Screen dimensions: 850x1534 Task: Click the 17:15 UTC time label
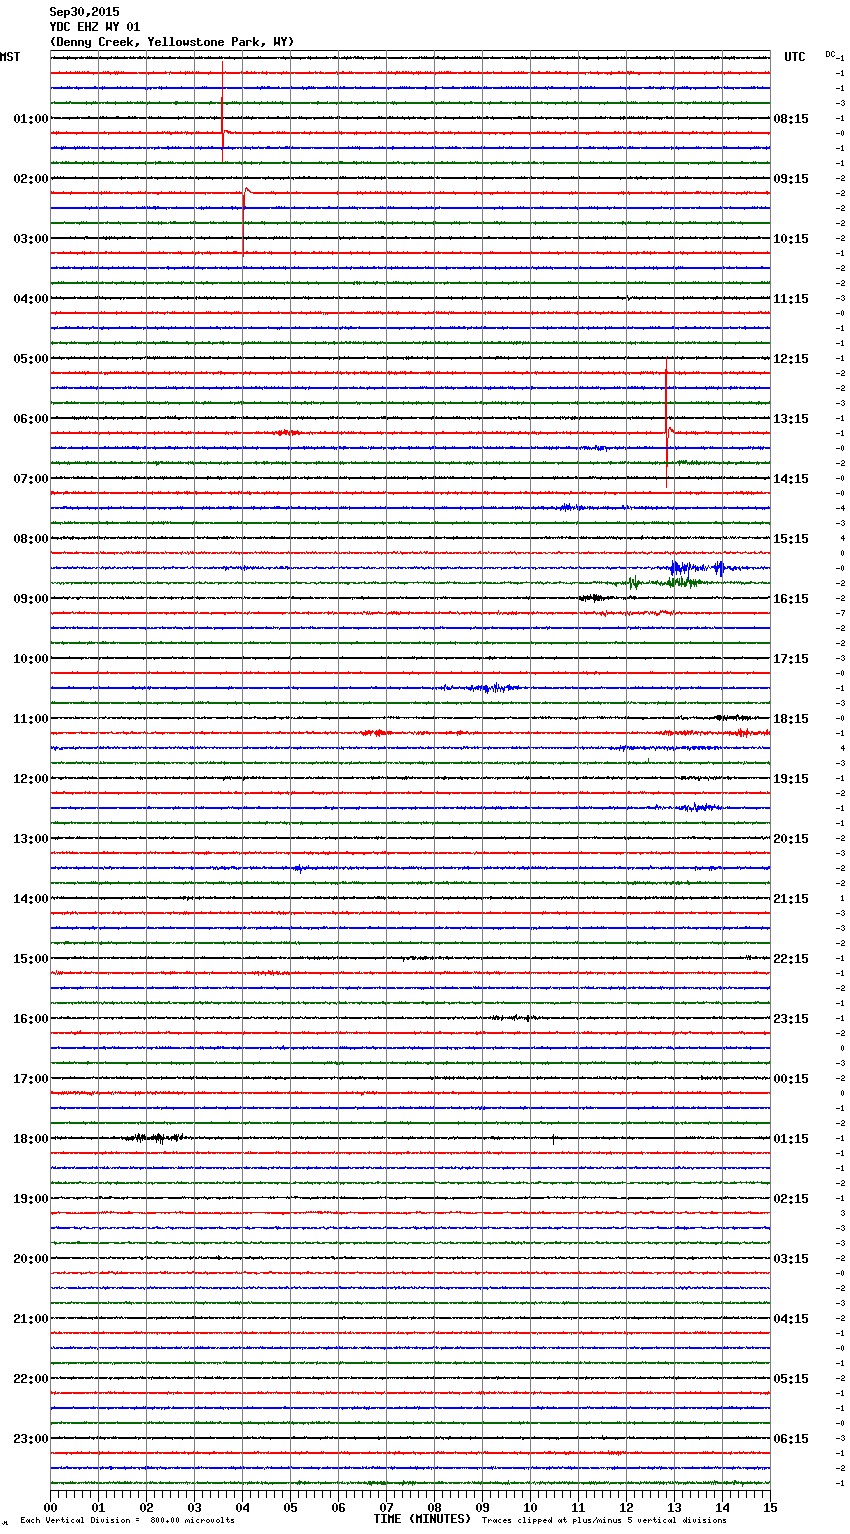click(x=791, y=659)
